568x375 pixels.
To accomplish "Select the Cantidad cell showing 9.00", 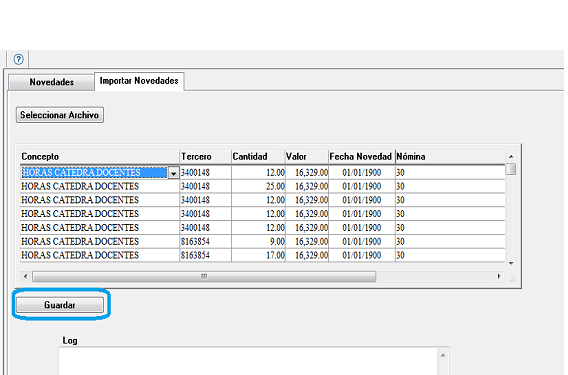I will [258, 241].
